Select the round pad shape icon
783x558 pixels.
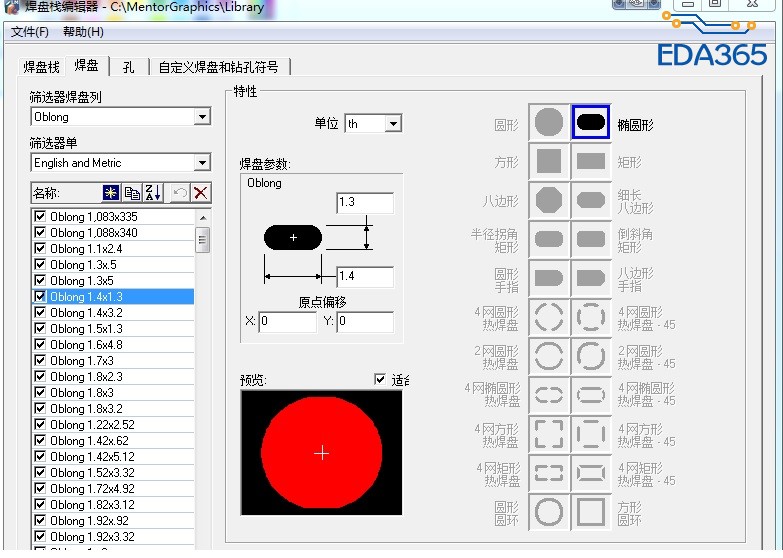click(549, 122)
